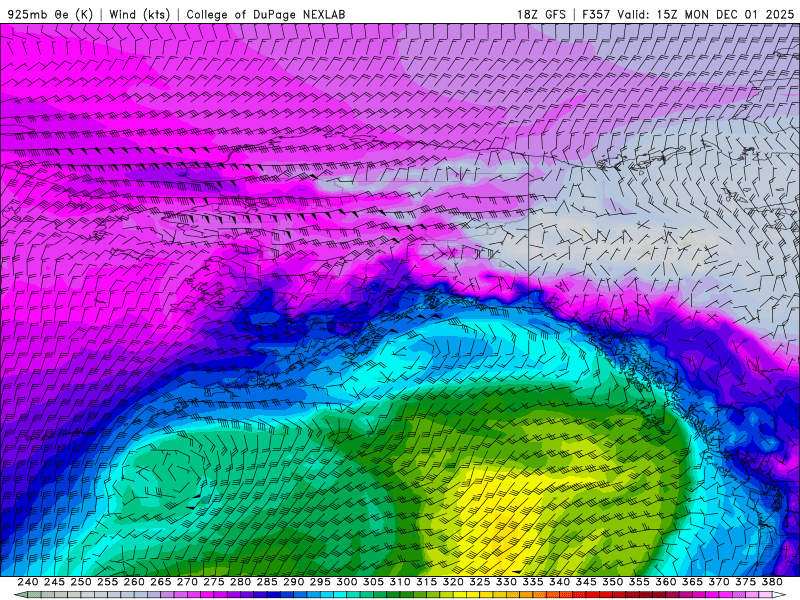
Task: Click the 305 color scale label
Action: (x=373, y=582)
